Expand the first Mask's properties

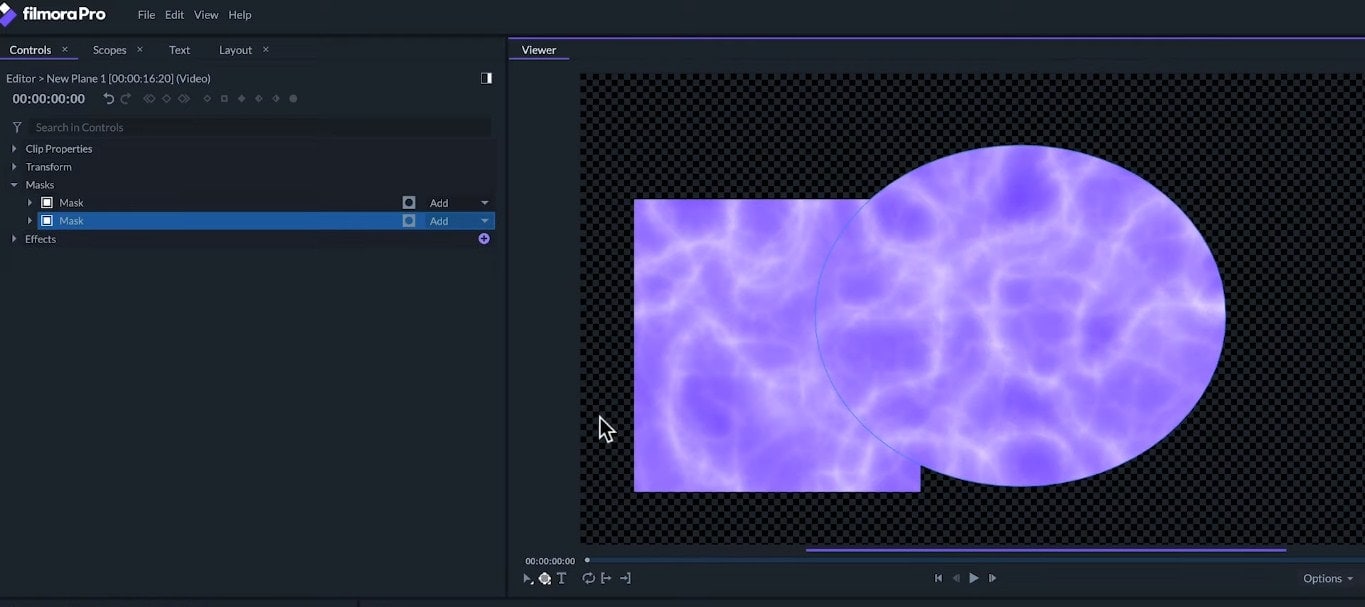point(30,203)
